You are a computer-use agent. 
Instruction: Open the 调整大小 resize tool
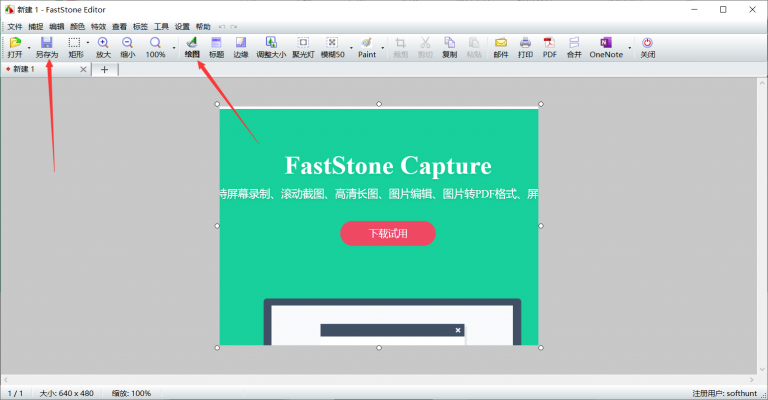(271, 47)
